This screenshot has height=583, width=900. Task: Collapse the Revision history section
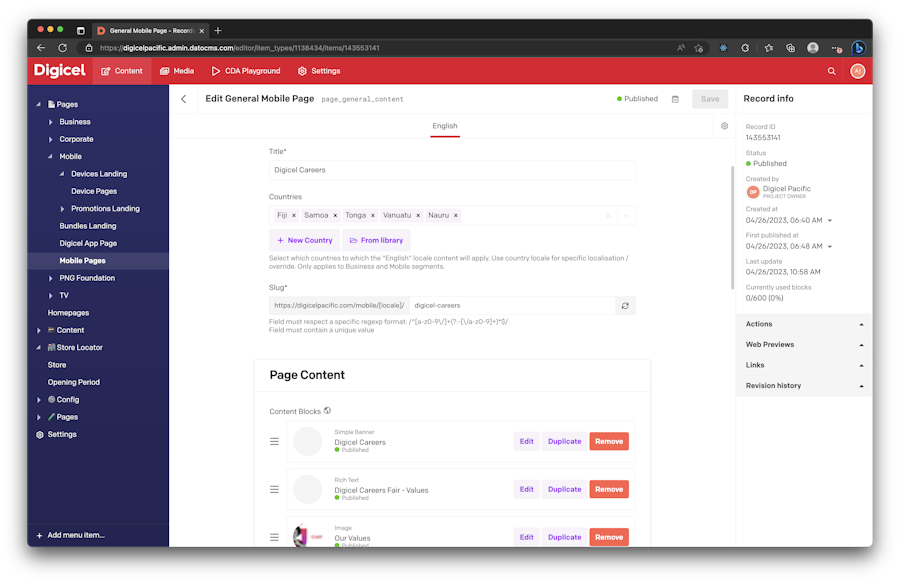click(x=860, y=385)
